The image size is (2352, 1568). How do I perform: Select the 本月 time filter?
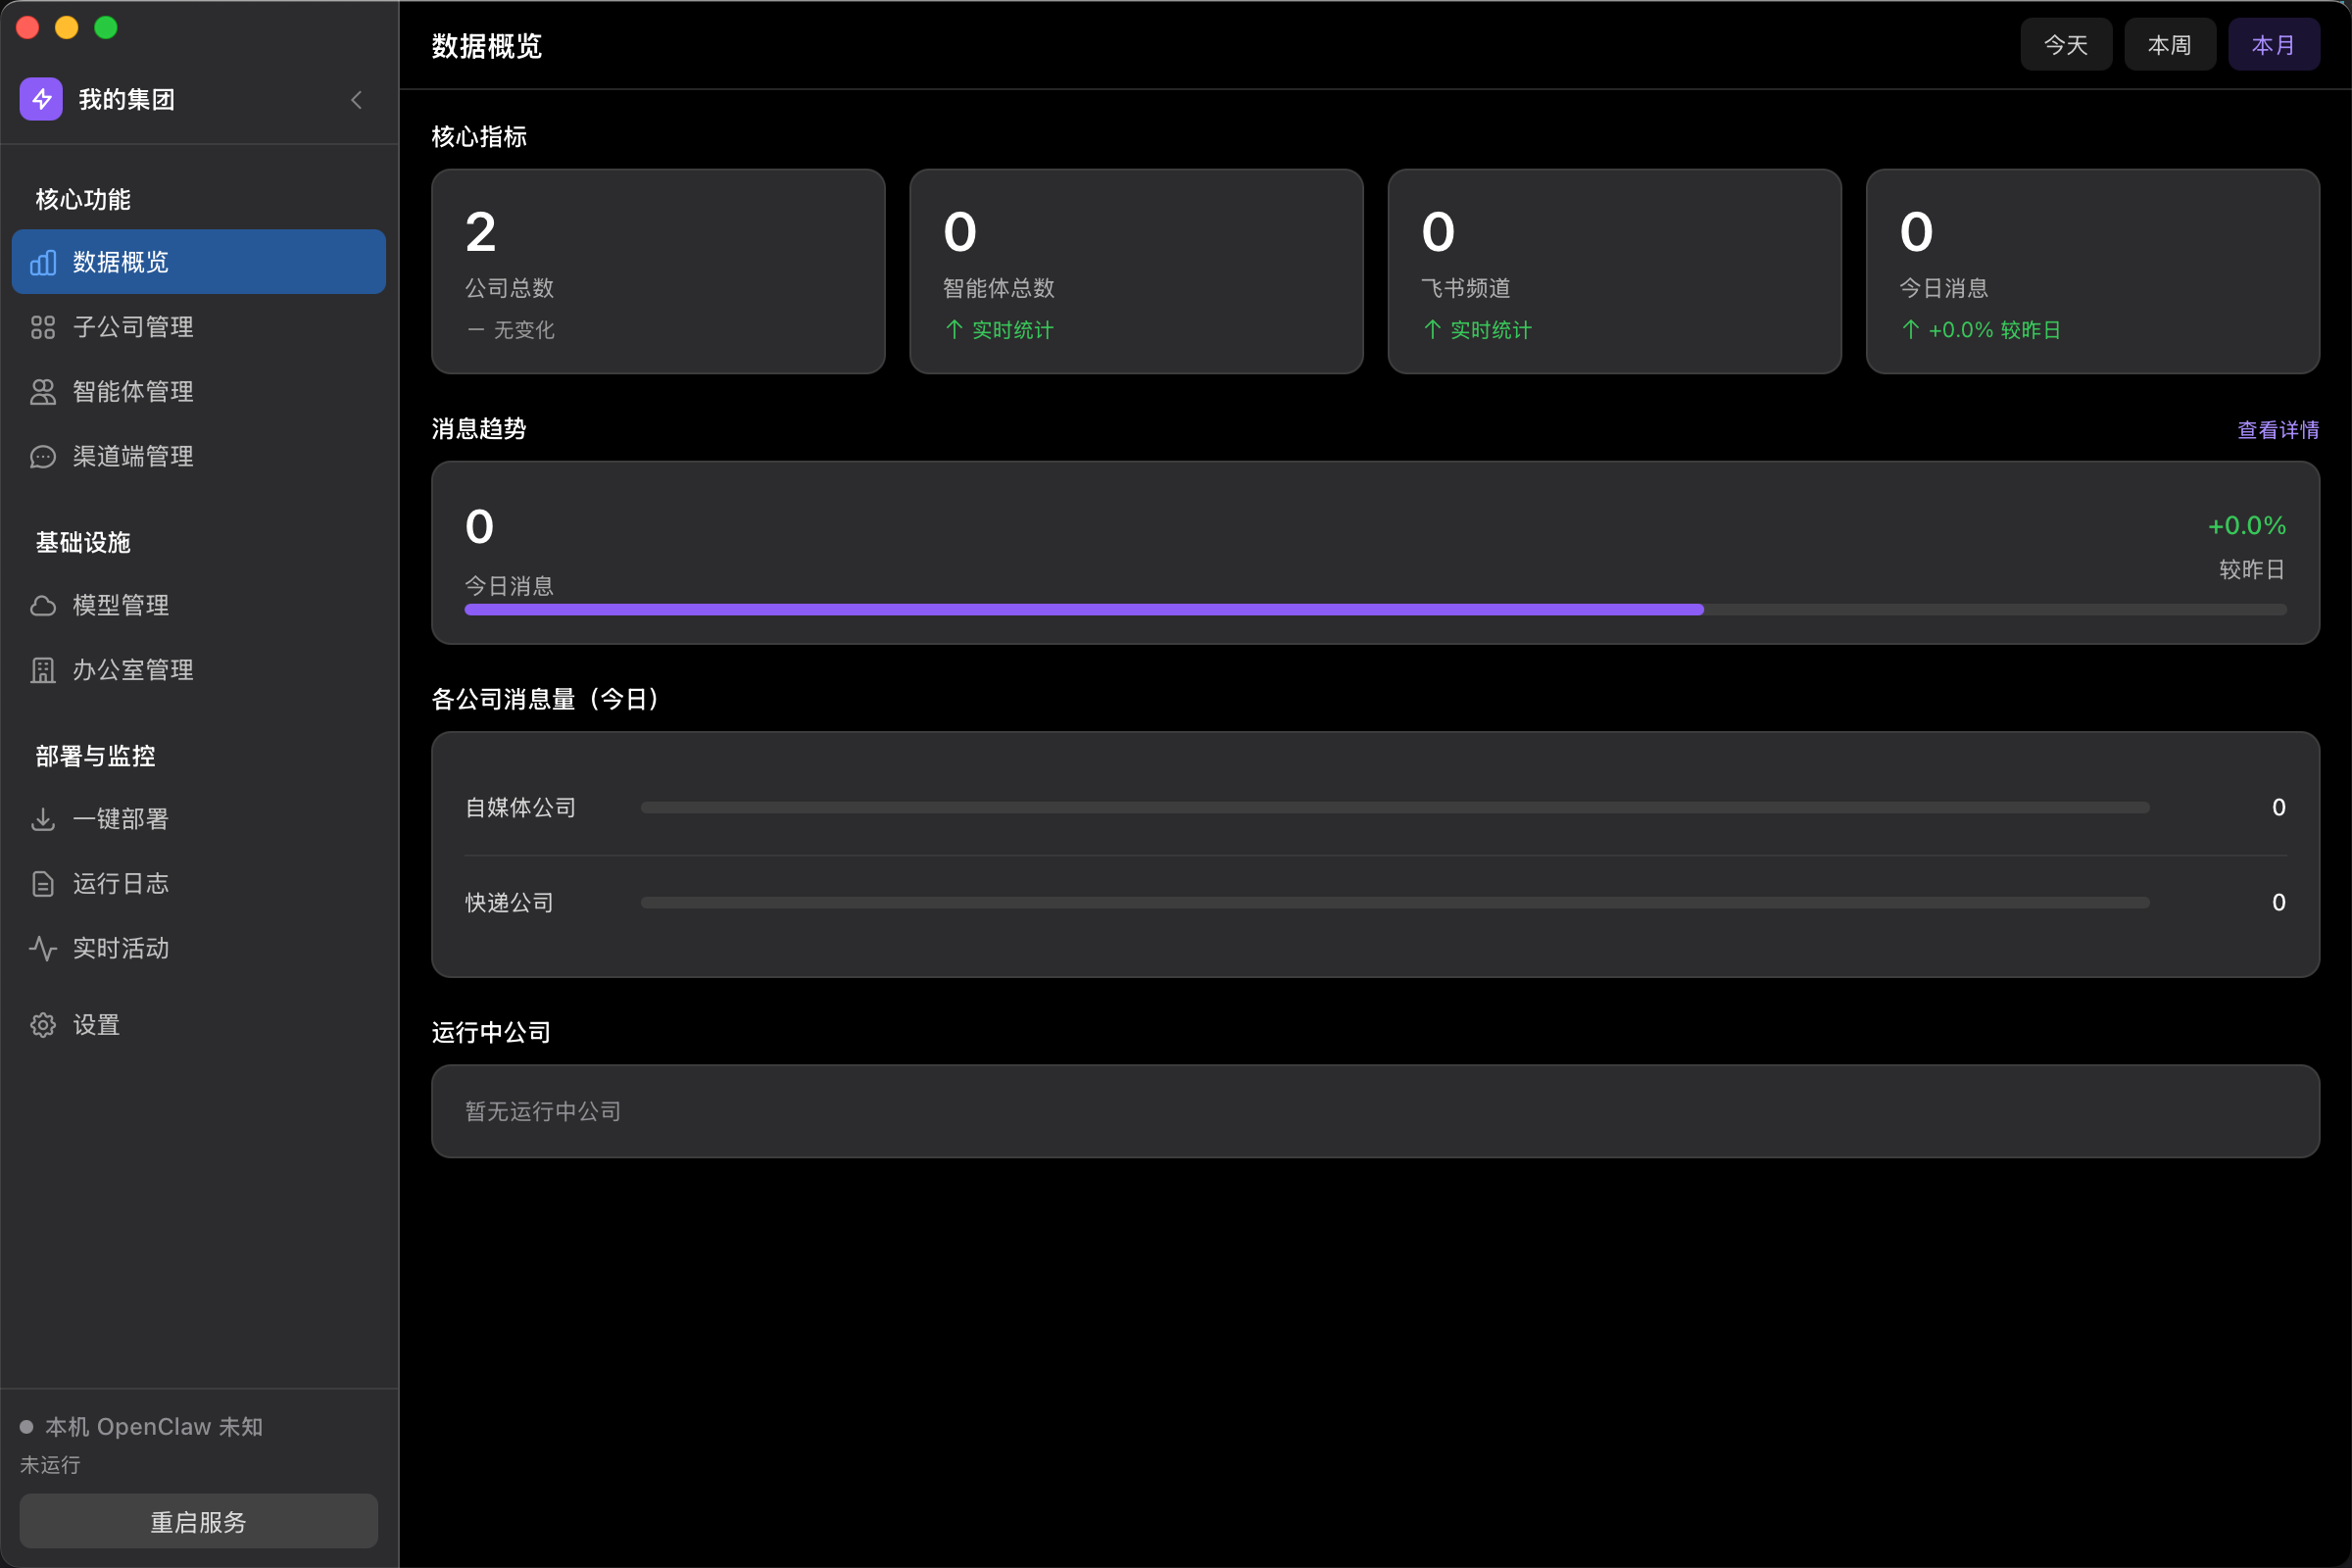pos(2273,45)
